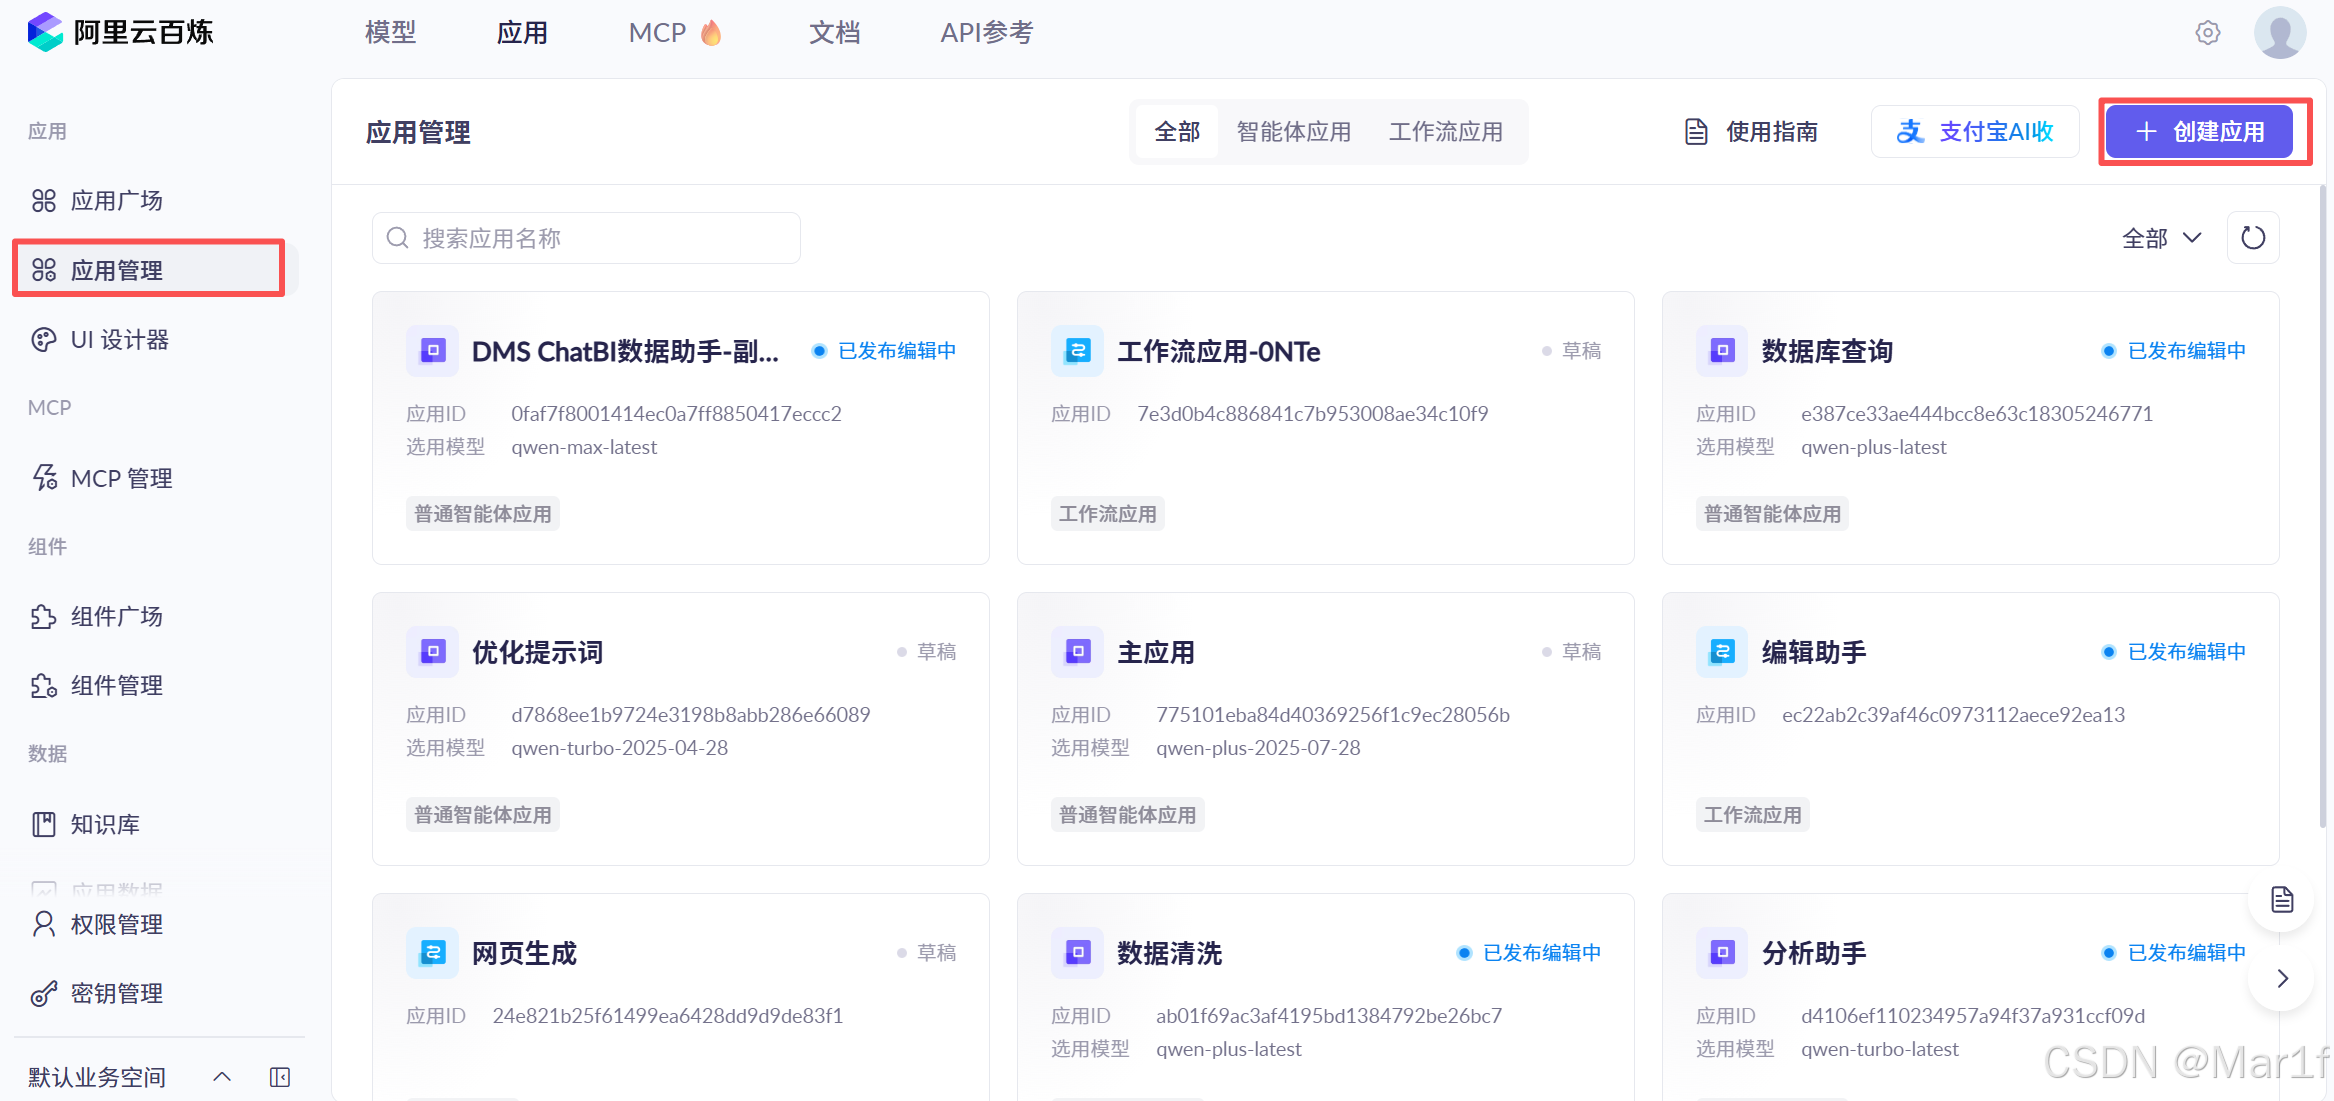
Task: Click 草稿 status on 主应用 card
Action: pyautogui.click(x=1572, y=652)
